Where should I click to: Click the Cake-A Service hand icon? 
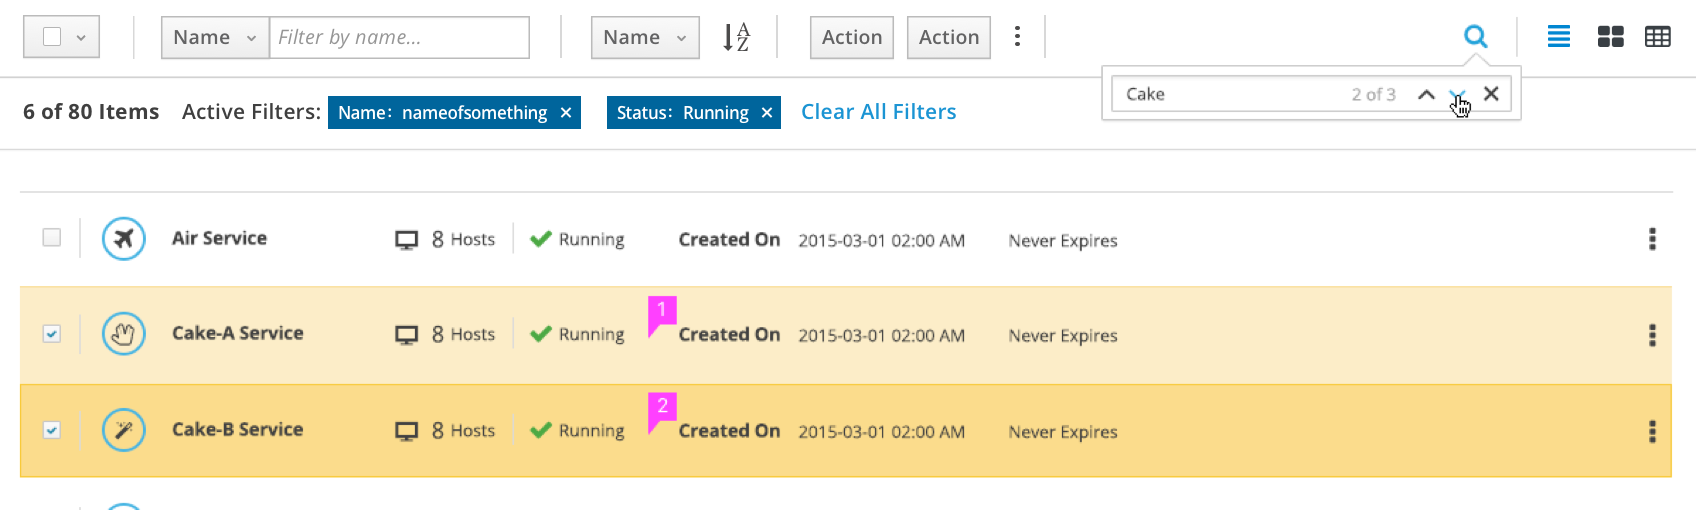tap(124, 334)
